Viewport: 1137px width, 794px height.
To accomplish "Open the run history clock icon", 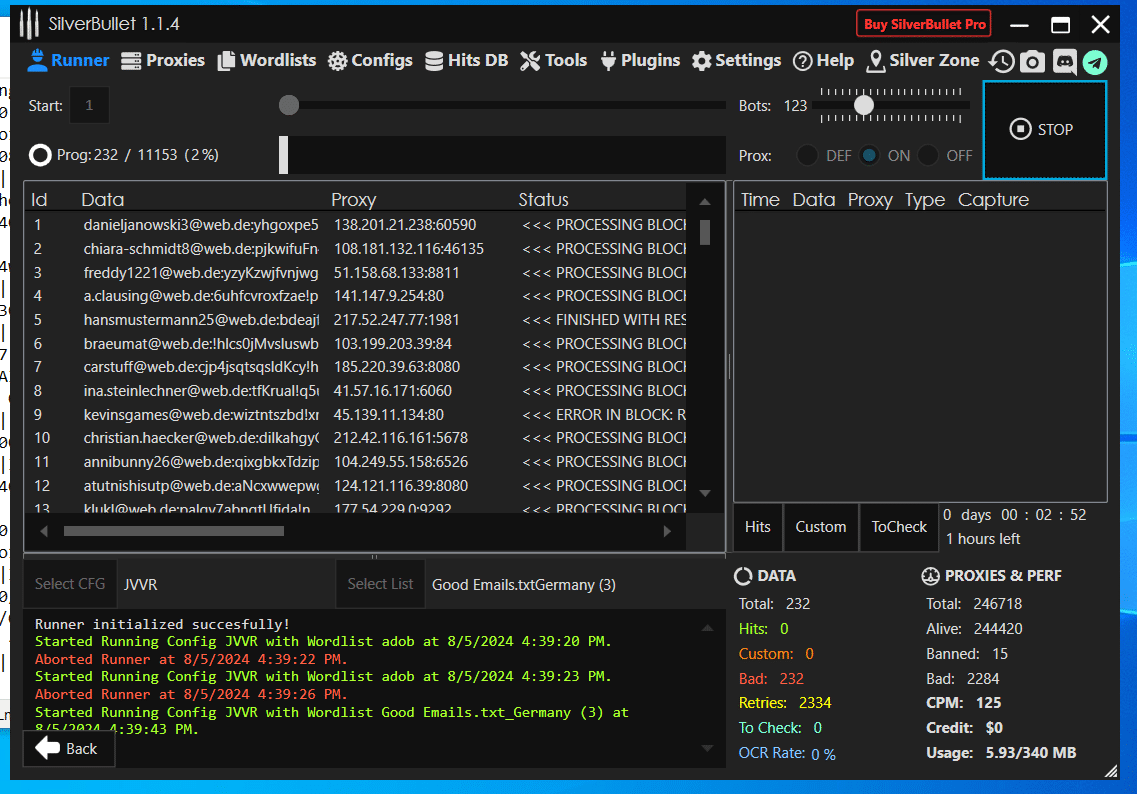I will coord(1001,61).
